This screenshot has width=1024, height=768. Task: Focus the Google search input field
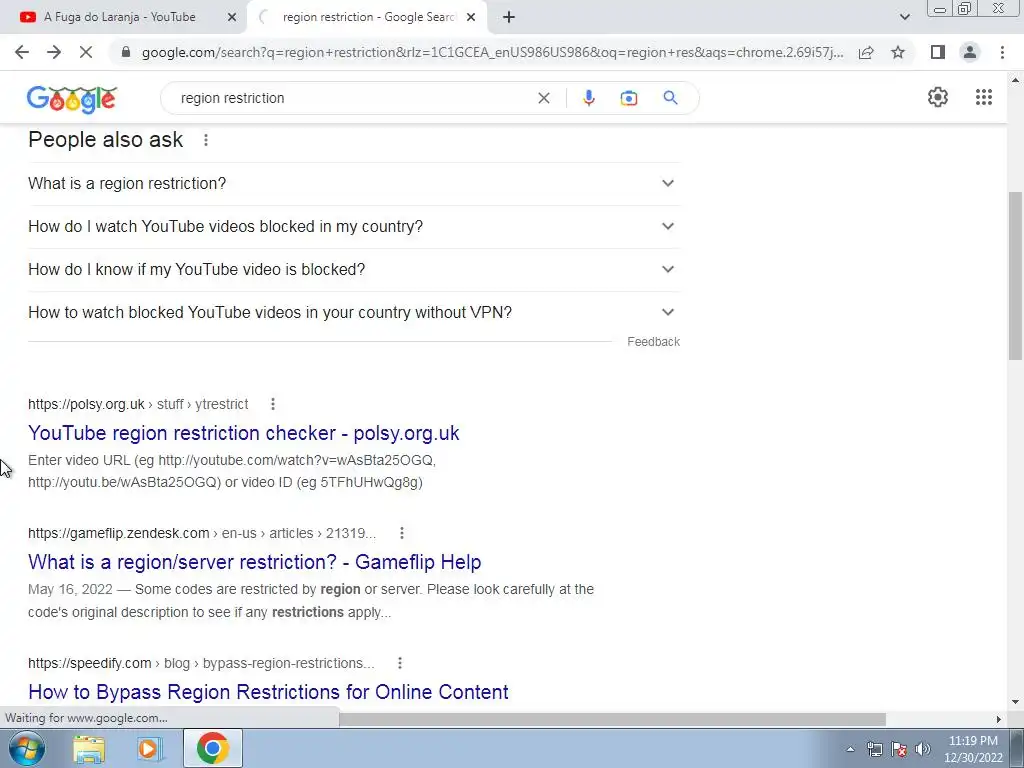click(x=353, y=98)
